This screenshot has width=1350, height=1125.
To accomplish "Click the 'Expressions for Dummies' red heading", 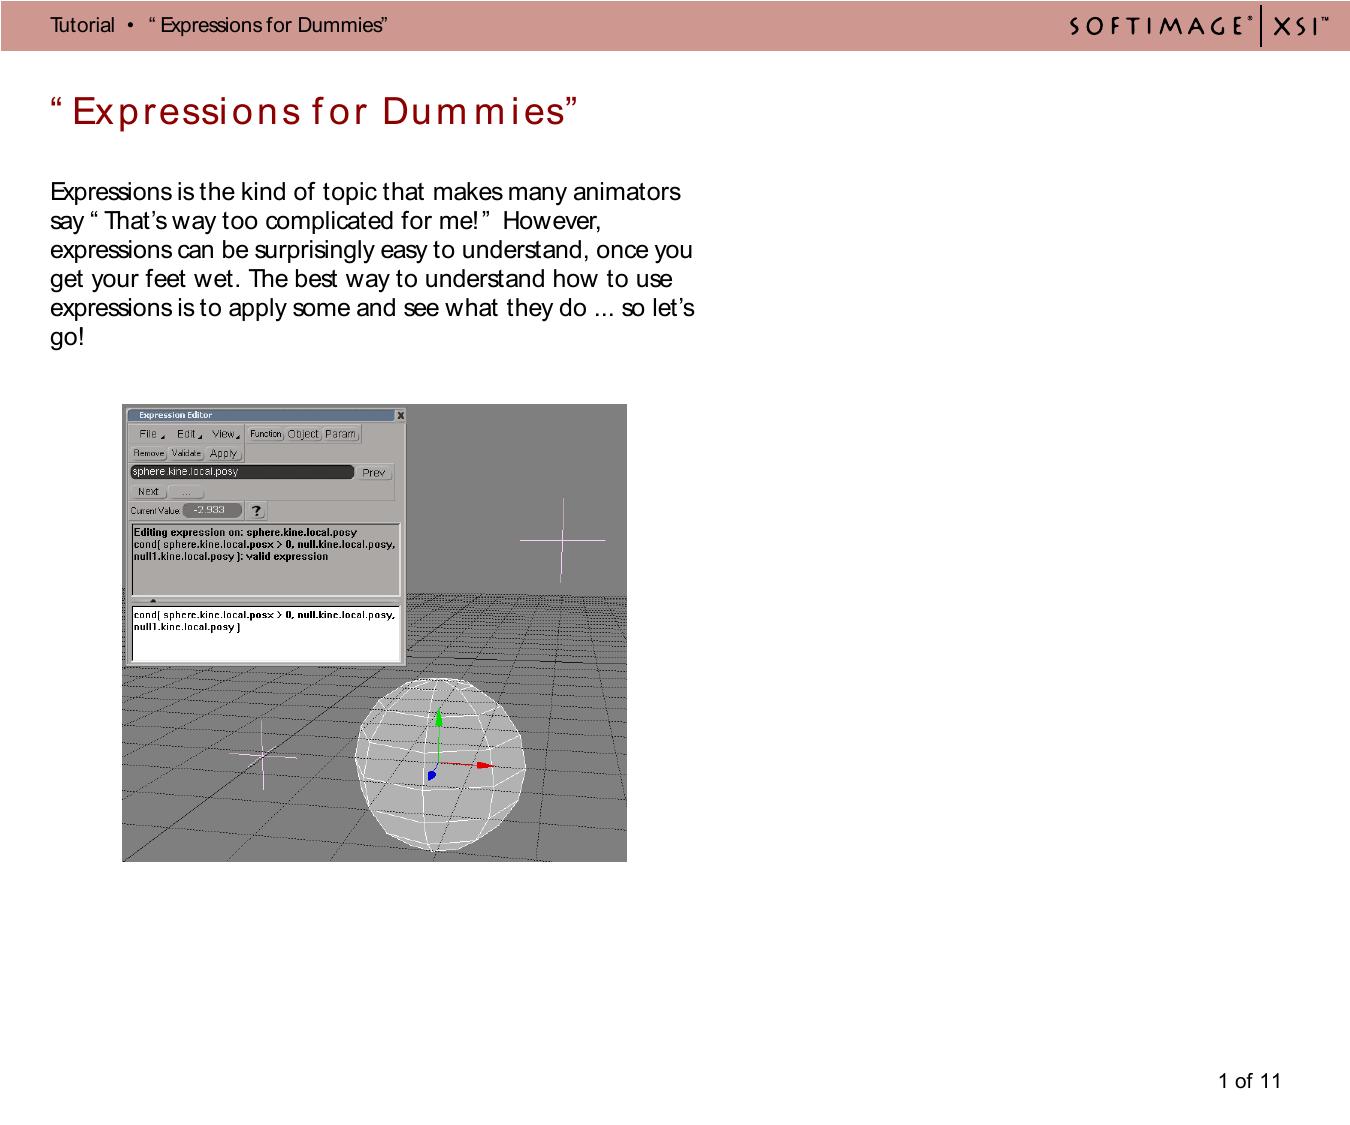I will pos(315,111).
